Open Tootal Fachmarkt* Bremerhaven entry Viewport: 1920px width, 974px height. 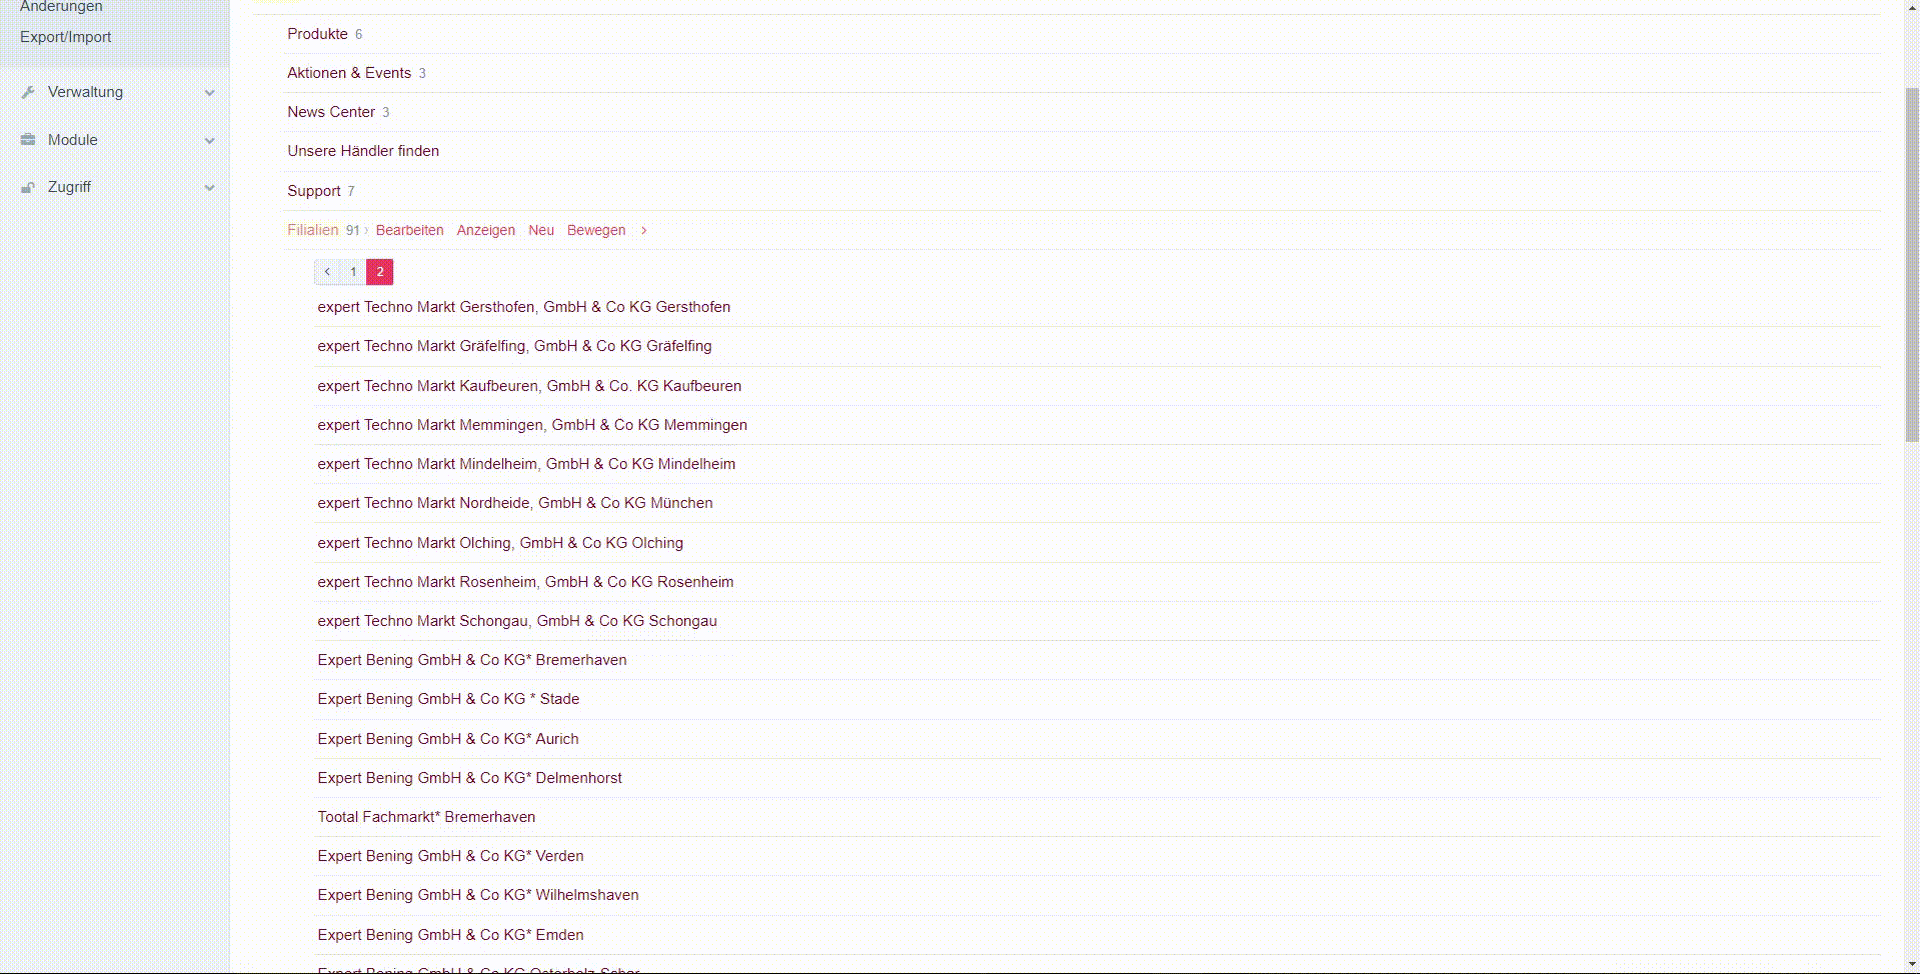[426, 817]
